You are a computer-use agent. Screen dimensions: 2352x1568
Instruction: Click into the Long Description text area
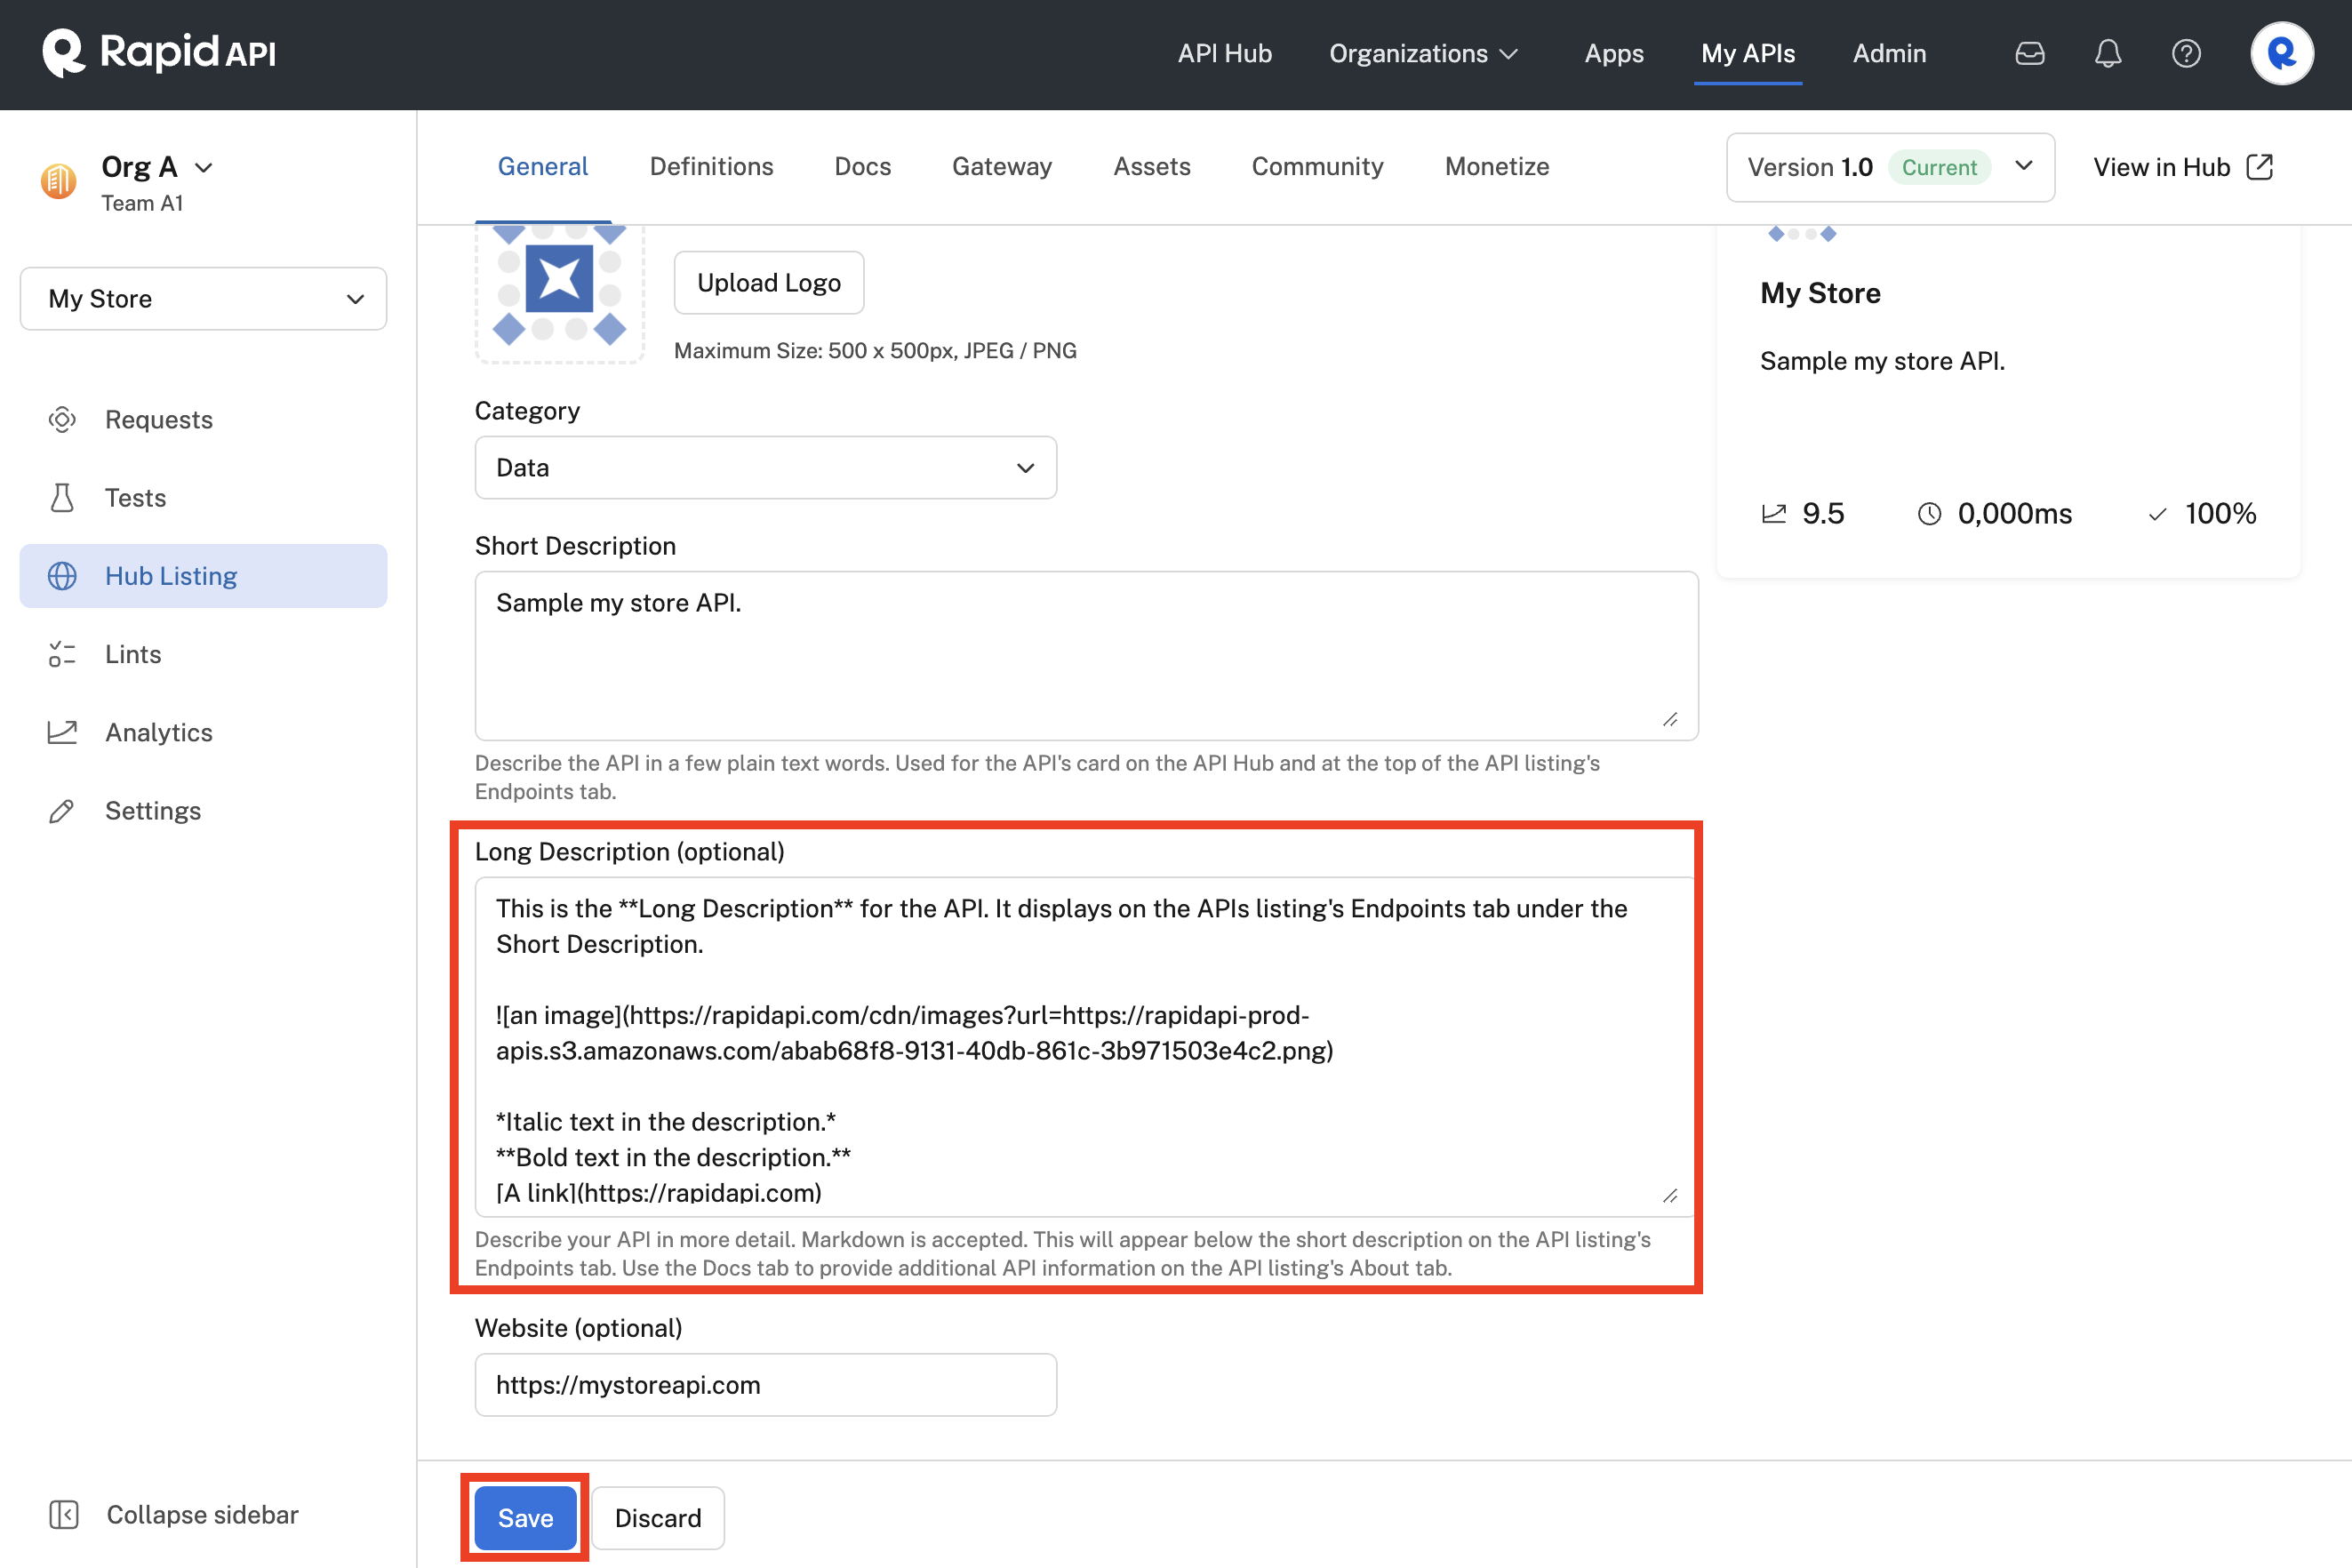point(1086,1046)
